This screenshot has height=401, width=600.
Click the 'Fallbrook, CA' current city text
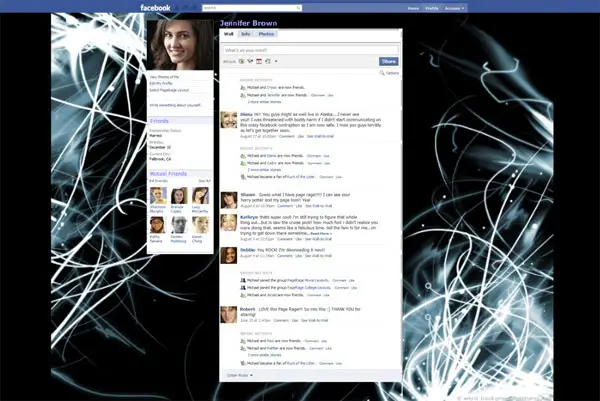[x=160, y=159]
